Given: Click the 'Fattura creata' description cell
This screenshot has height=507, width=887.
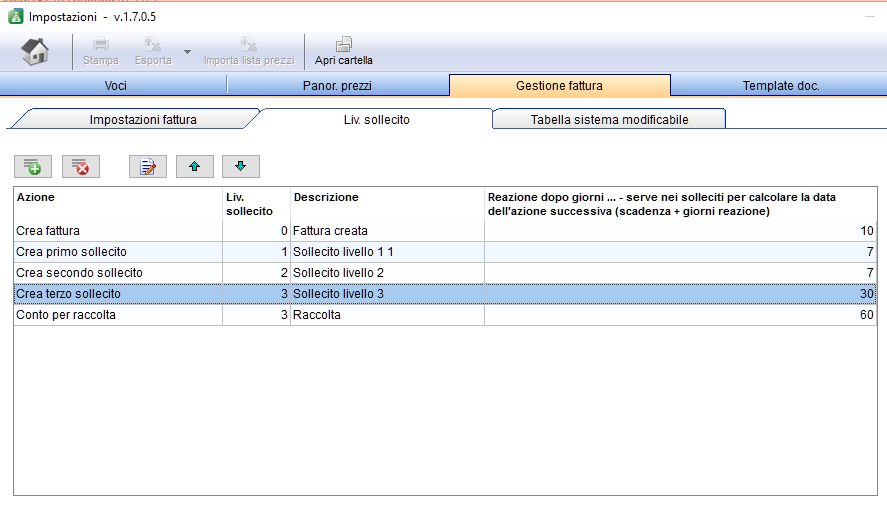Looking at the screenshot, I should [x=387, y=231].
